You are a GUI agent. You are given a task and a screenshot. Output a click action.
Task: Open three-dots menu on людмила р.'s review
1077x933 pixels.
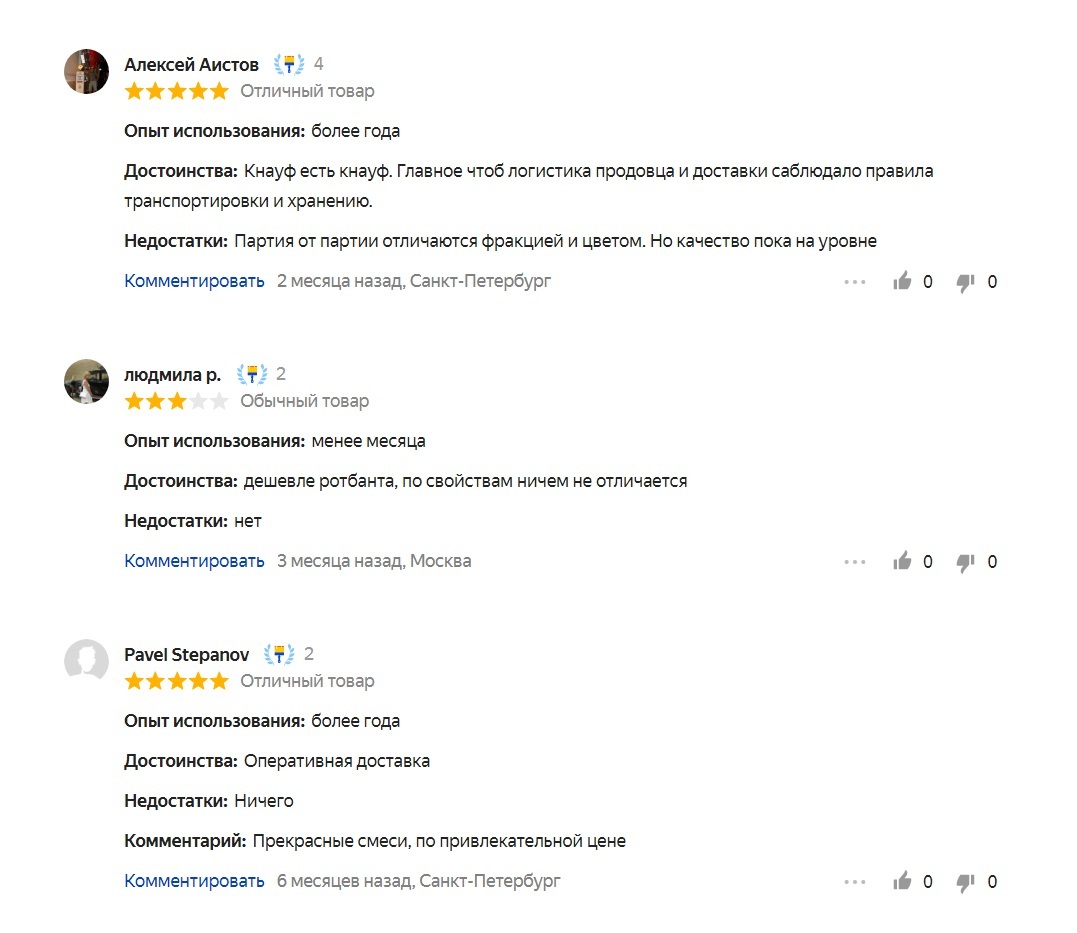click(x=854, y=562)
